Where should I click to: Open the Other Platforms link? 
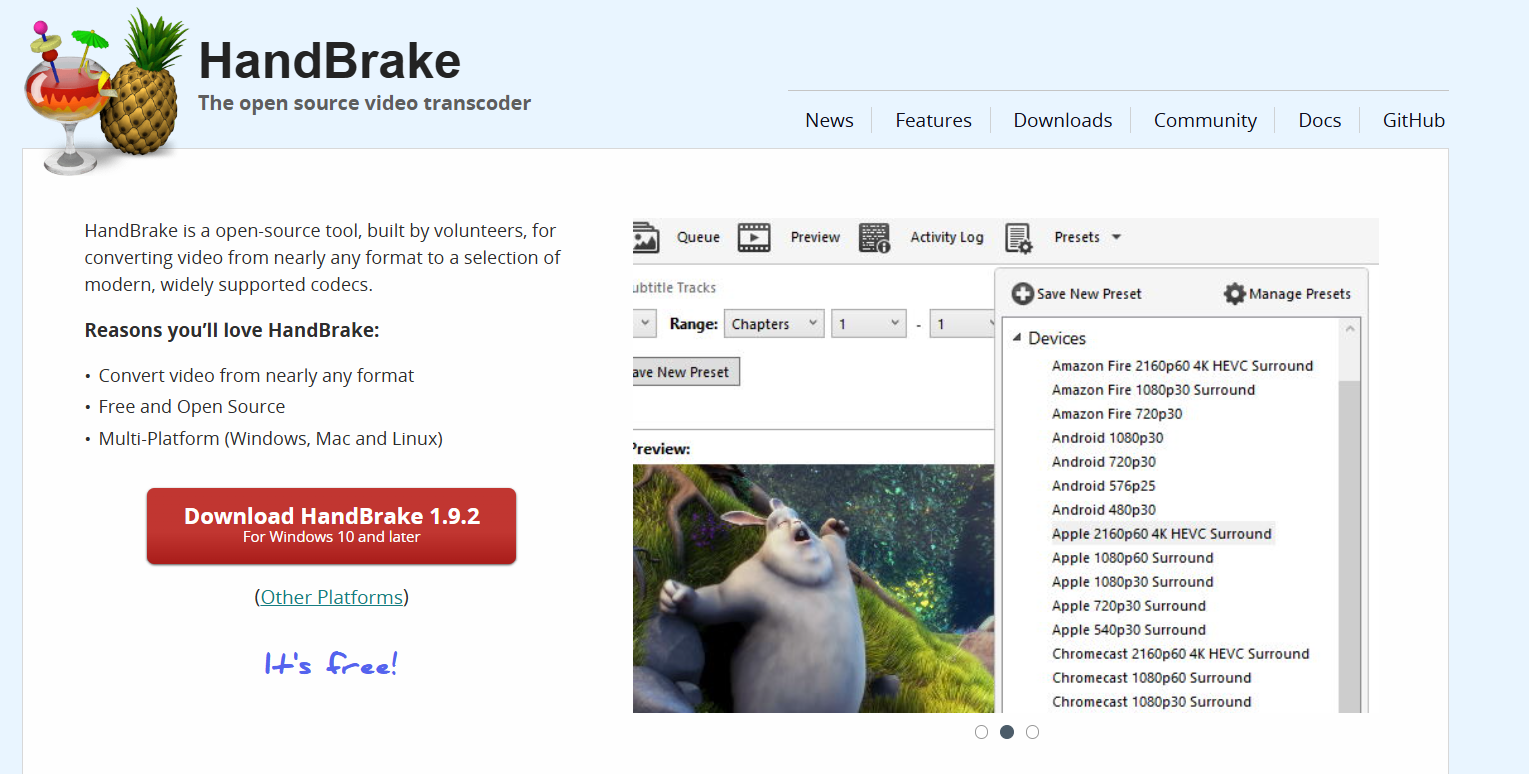332,597
